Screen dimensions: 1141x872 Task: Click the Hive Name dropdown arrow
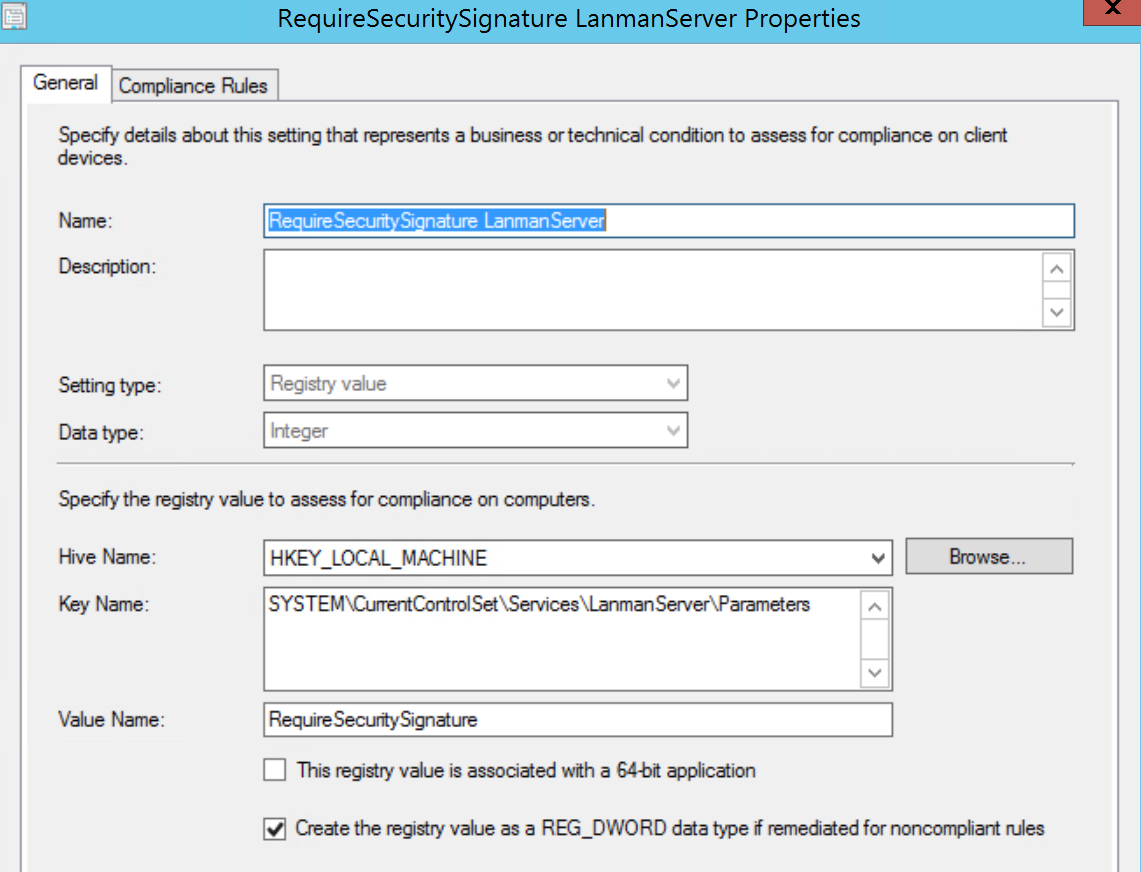click(878, 557)
